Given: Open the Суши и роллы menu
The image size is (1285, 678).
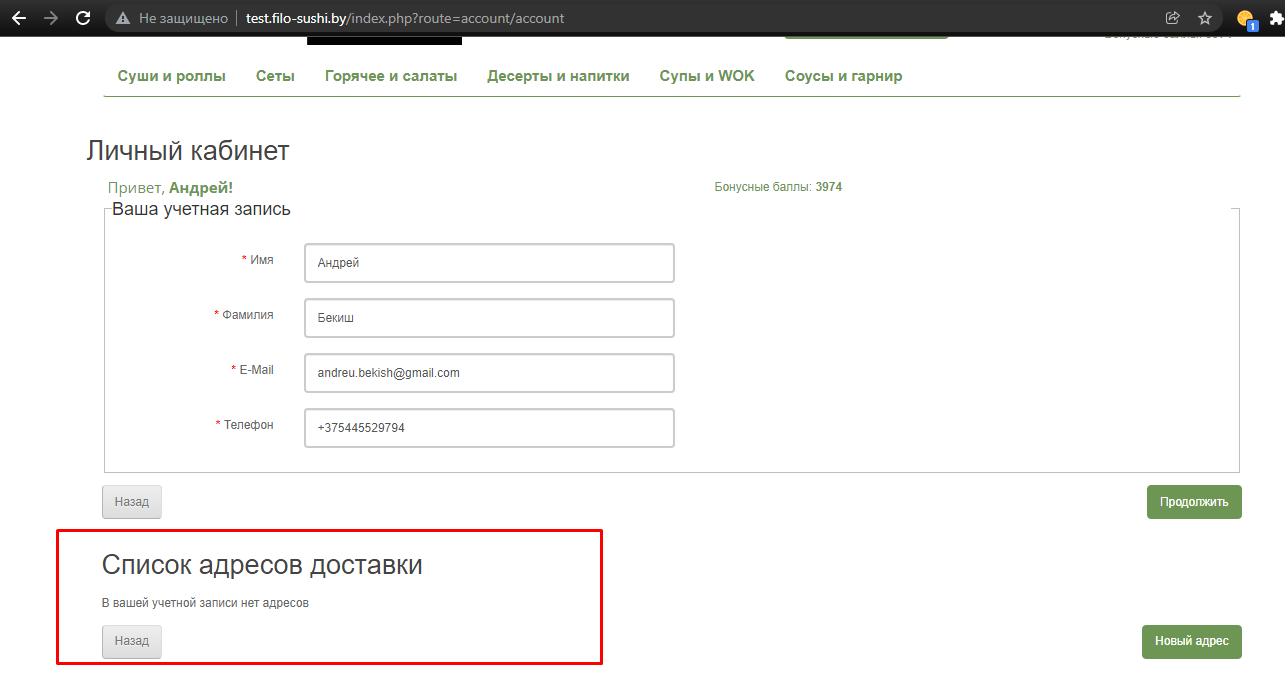Looking at the screenshot, I should coord(172,76).
